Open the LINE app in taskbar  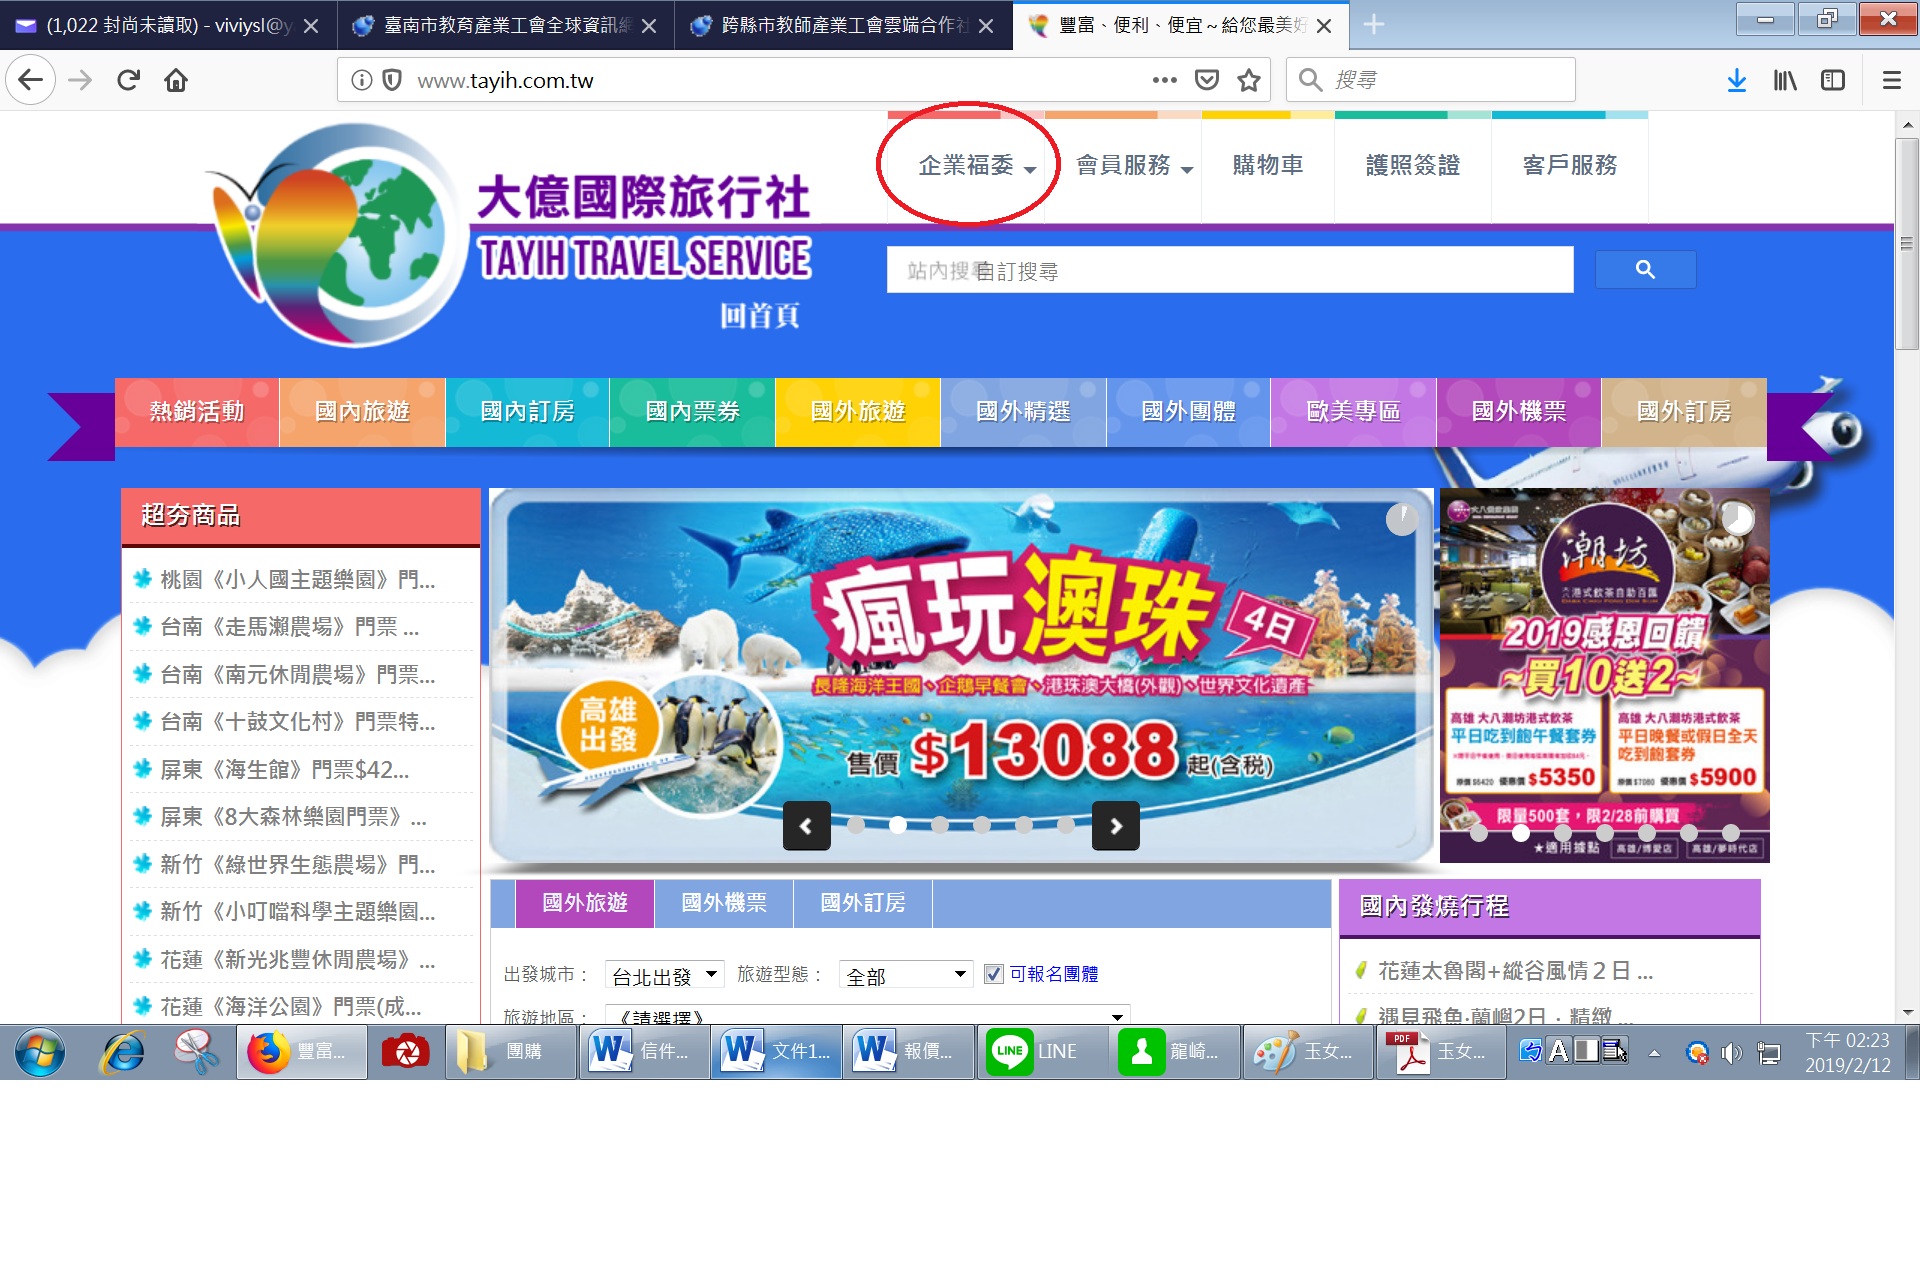1041,1052
